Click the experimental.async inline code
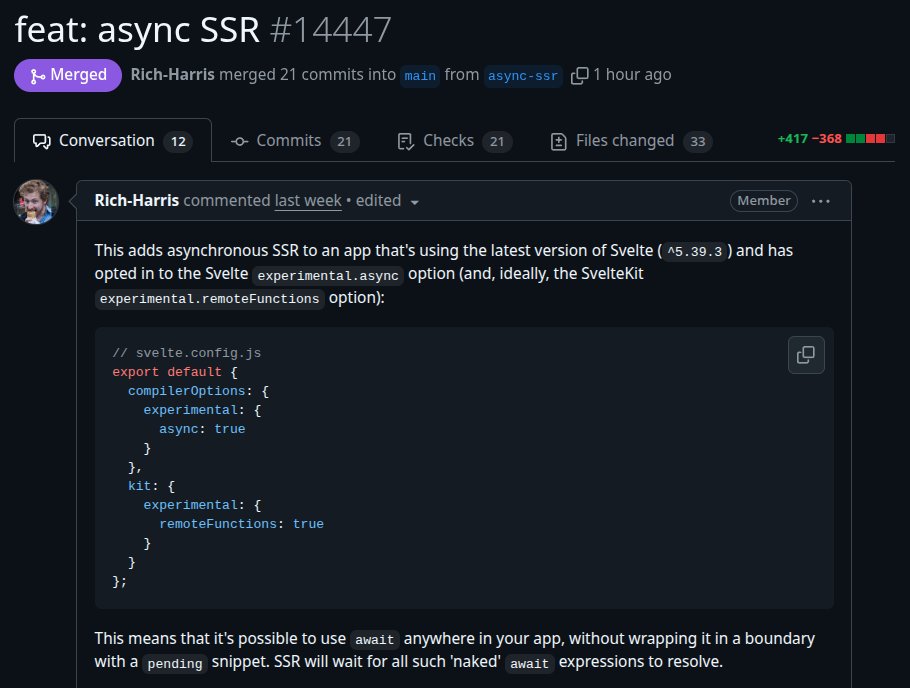The image size is (910, 688). (x=328, y=275)
